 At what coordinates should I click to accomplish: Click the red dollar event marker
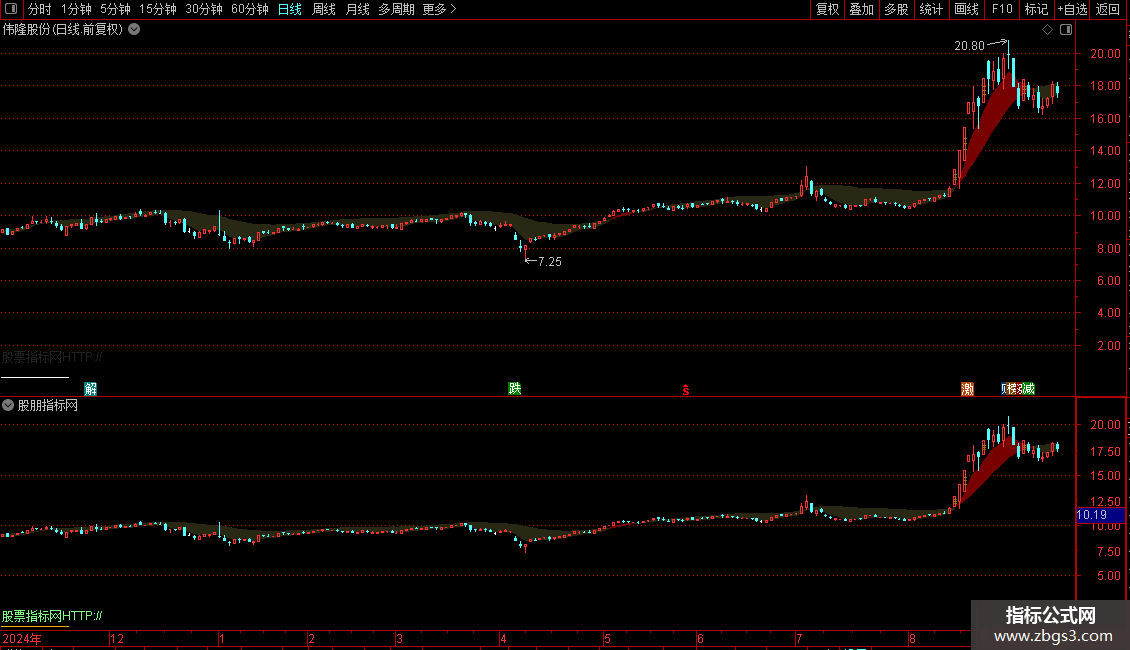(685, 390)
